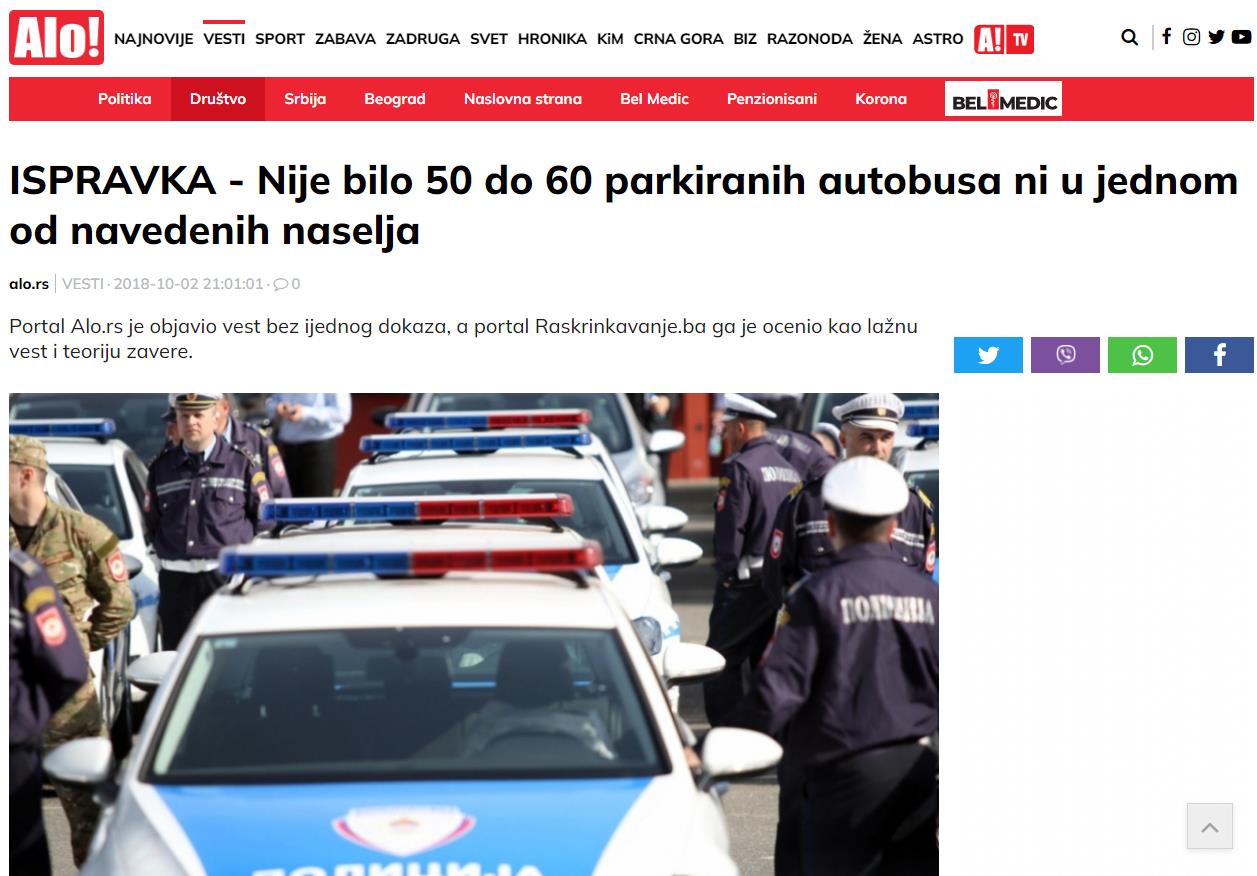Image resolution: width=1257 pixels, height=876 pixels.
Task: Open the Twitter header icon
Action: point(1216,37)
